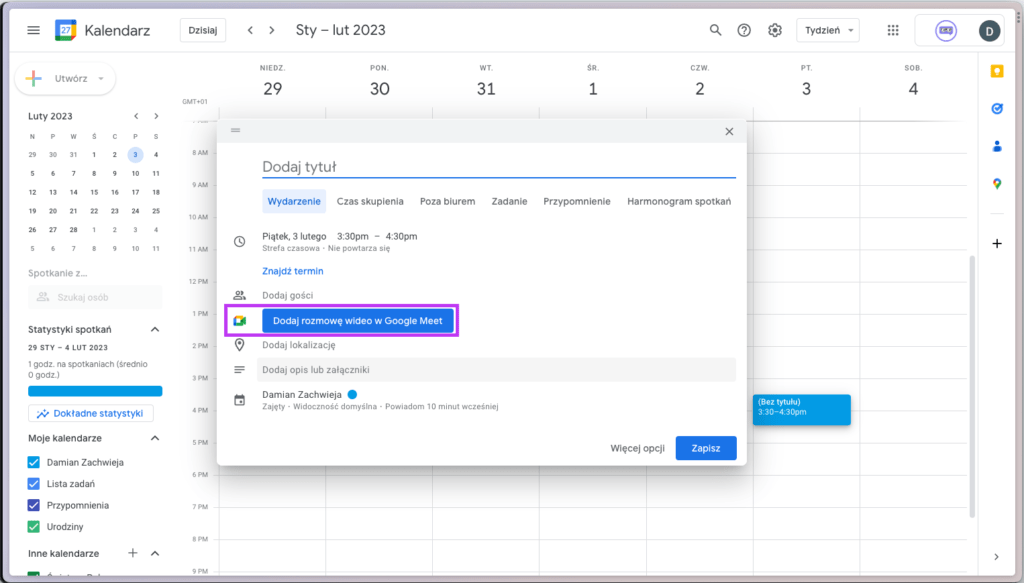Toggle the Lista zadań calendar checkbox
1024x583 pixels.
coord(34,484)
